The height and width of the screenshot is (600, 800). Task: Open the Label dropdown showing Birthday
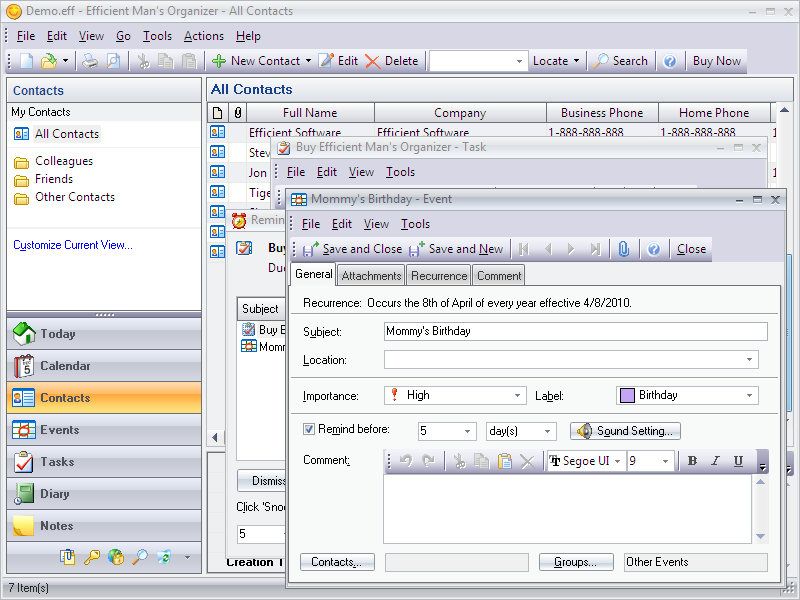pyautogui.click(x=750, y=396)
